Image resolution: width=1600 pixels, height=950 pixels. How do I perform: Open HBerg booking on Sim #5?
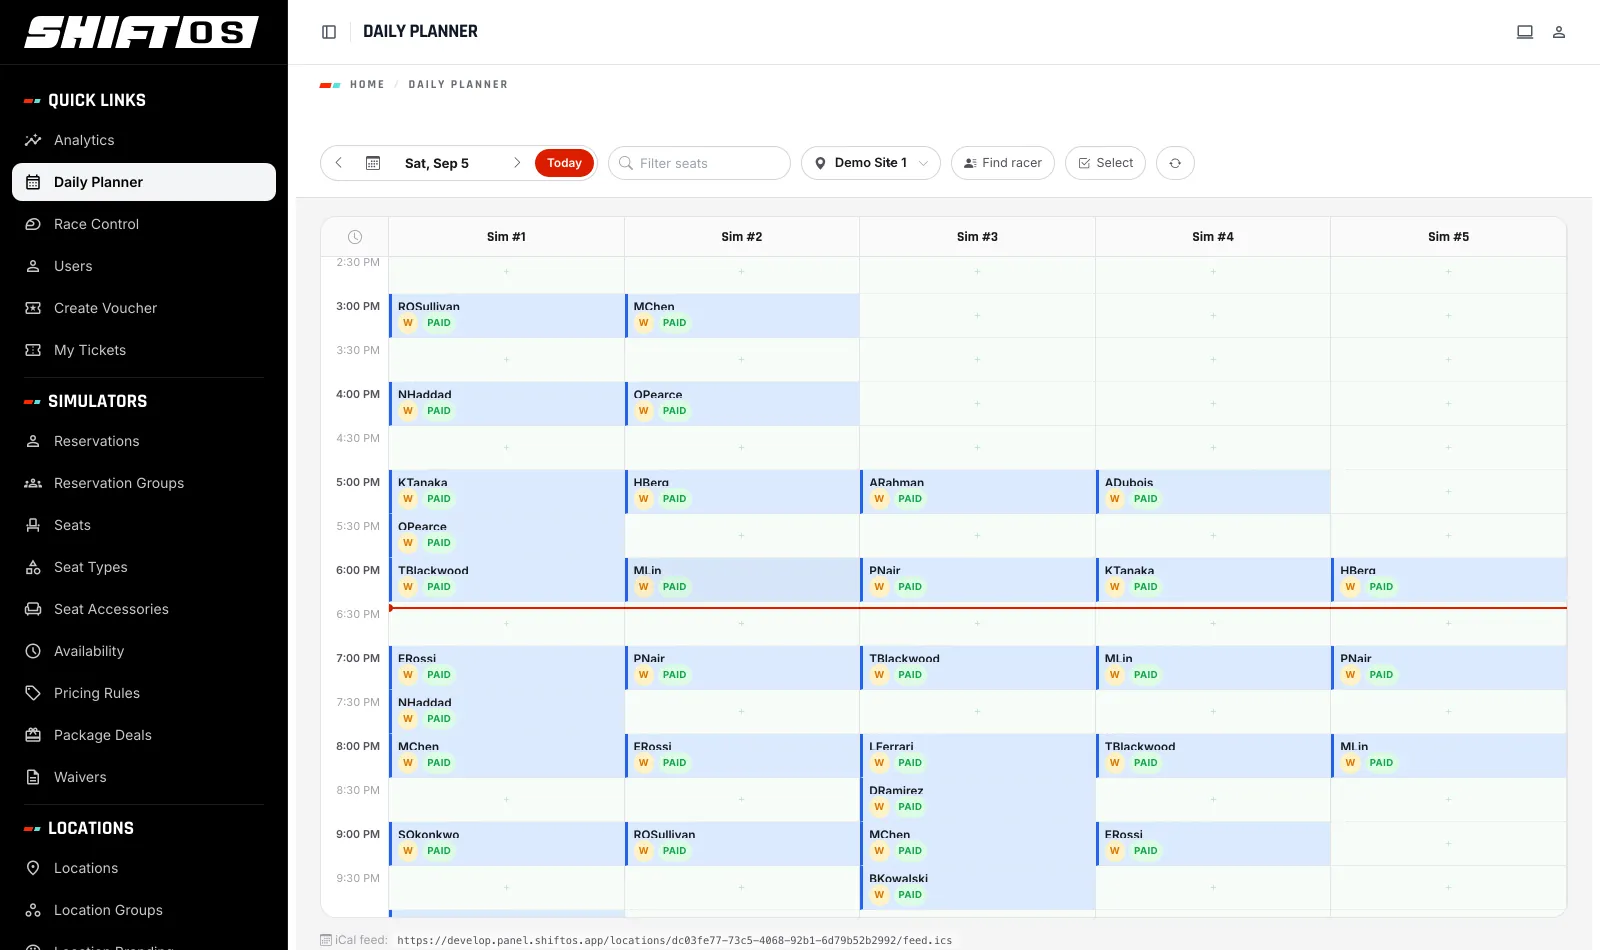coord(1448,579)
